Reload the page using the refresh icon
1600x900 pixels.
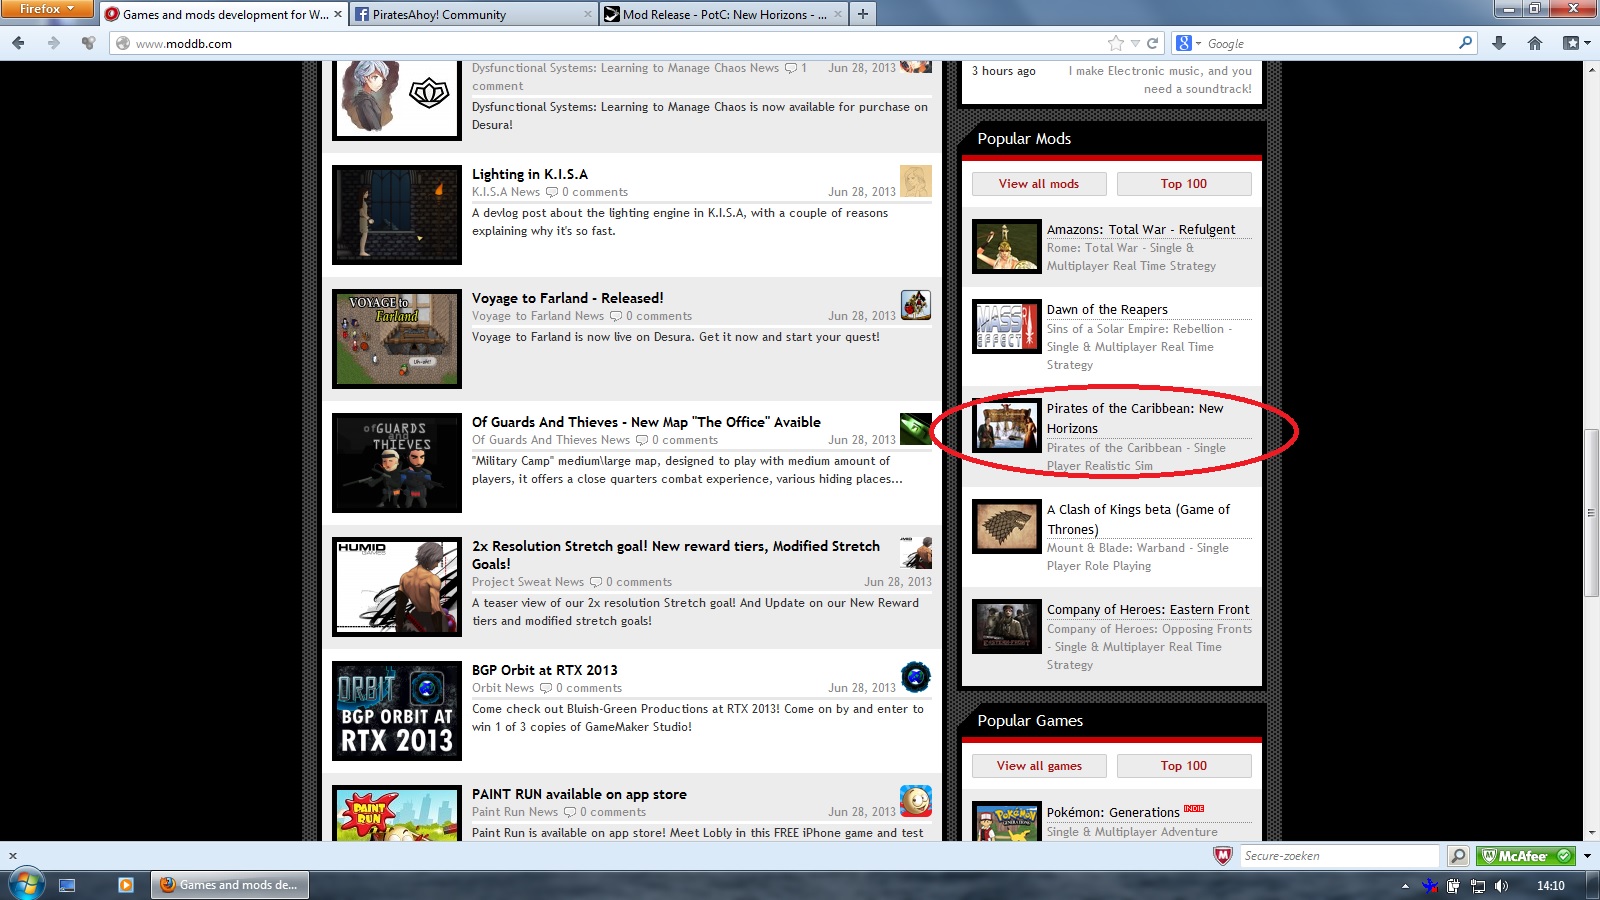1152,43
